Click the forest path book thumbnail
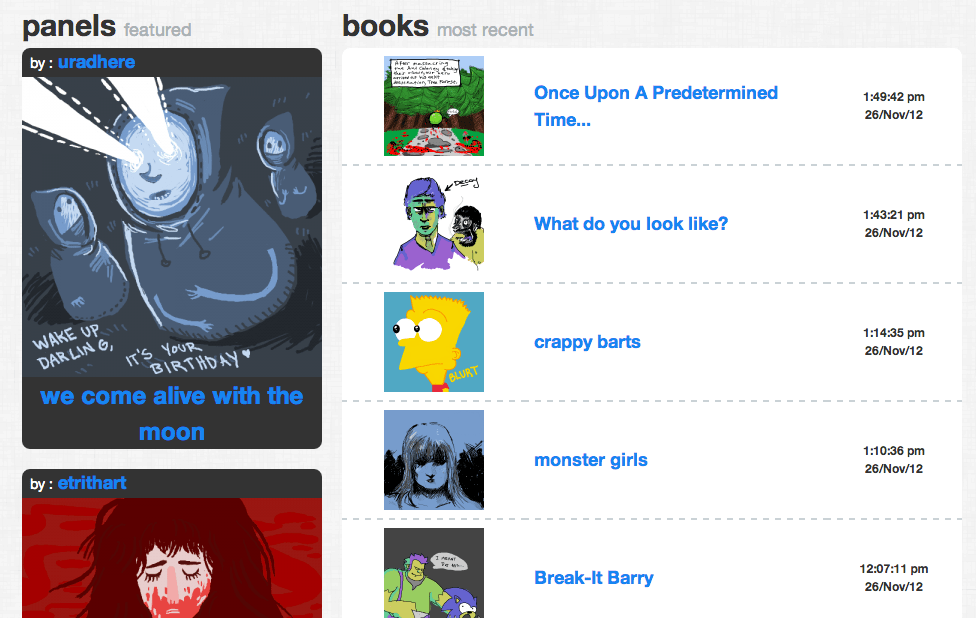The image size is (976, 618). point(434,106)
